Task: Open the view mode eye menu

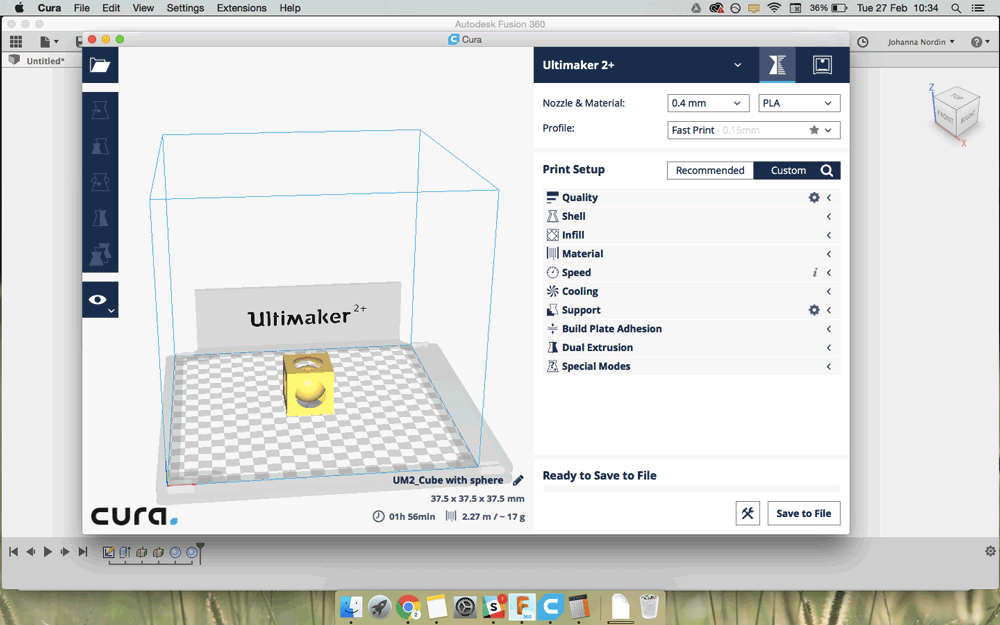Action: 100,300
